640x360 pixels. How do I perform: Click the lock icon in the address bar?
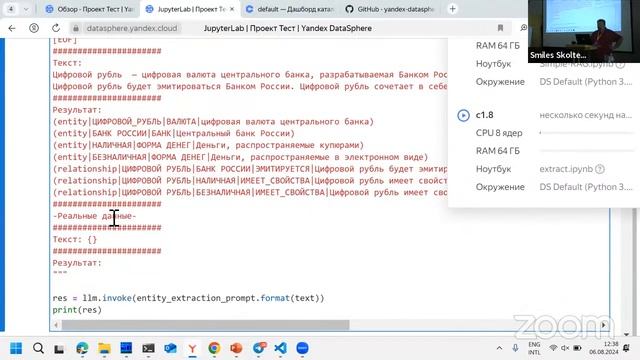[x=76, y=28]
